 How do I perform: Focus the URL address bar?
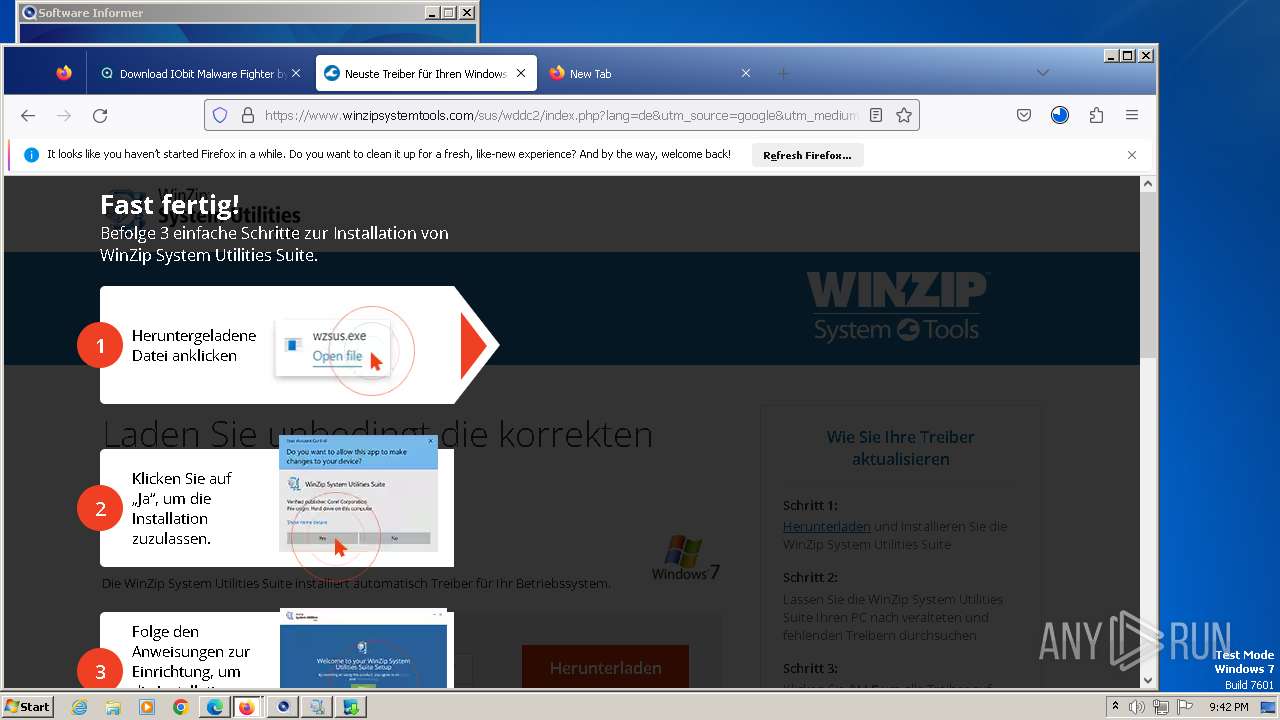[x=561, y=115]
